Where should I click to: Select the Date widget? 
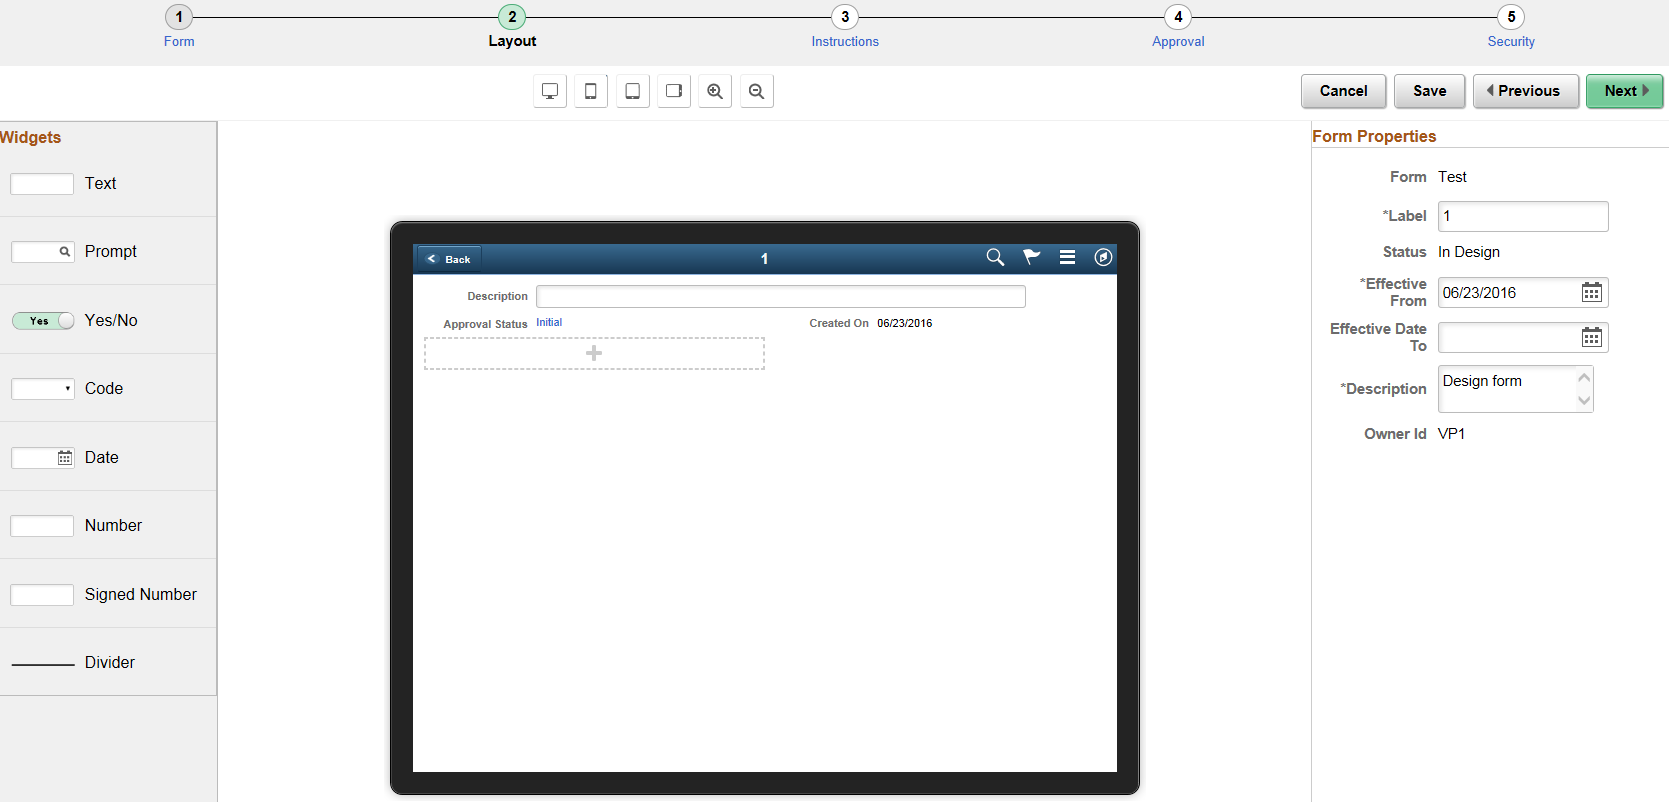(108, 457)
